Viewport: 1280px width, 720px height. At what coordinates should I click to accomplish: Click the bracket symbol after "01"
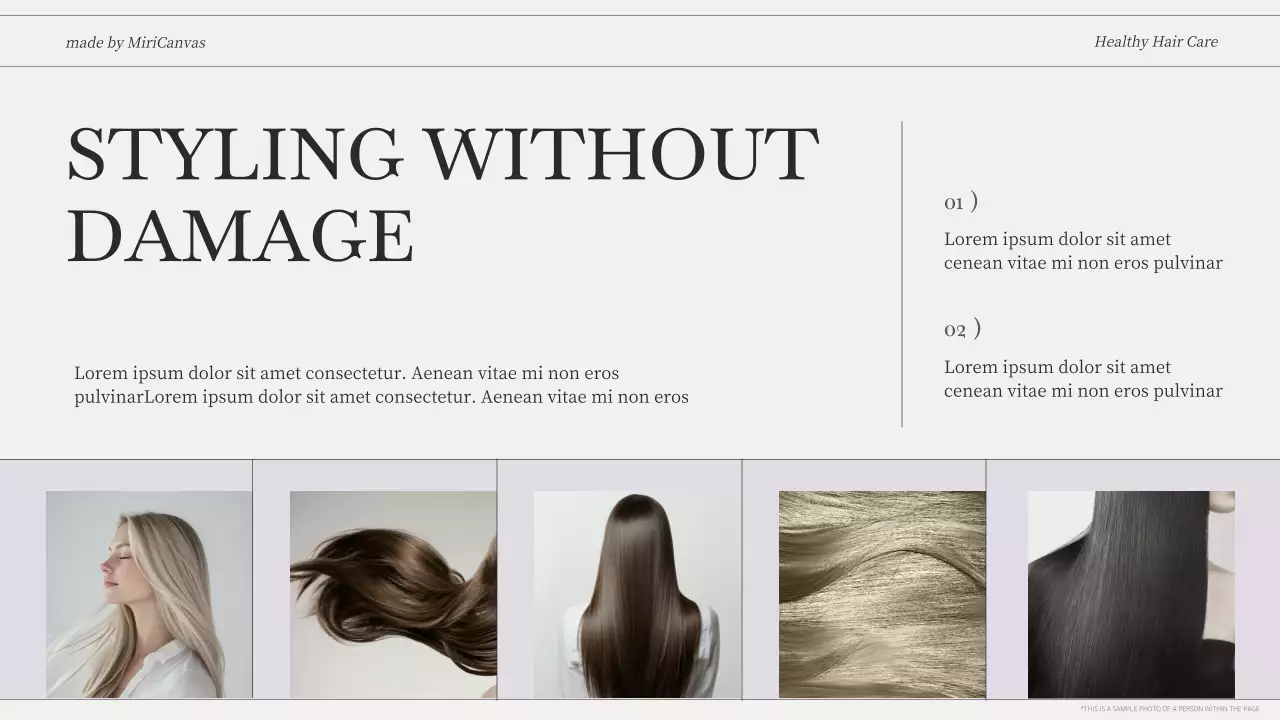tap(974, 200)
